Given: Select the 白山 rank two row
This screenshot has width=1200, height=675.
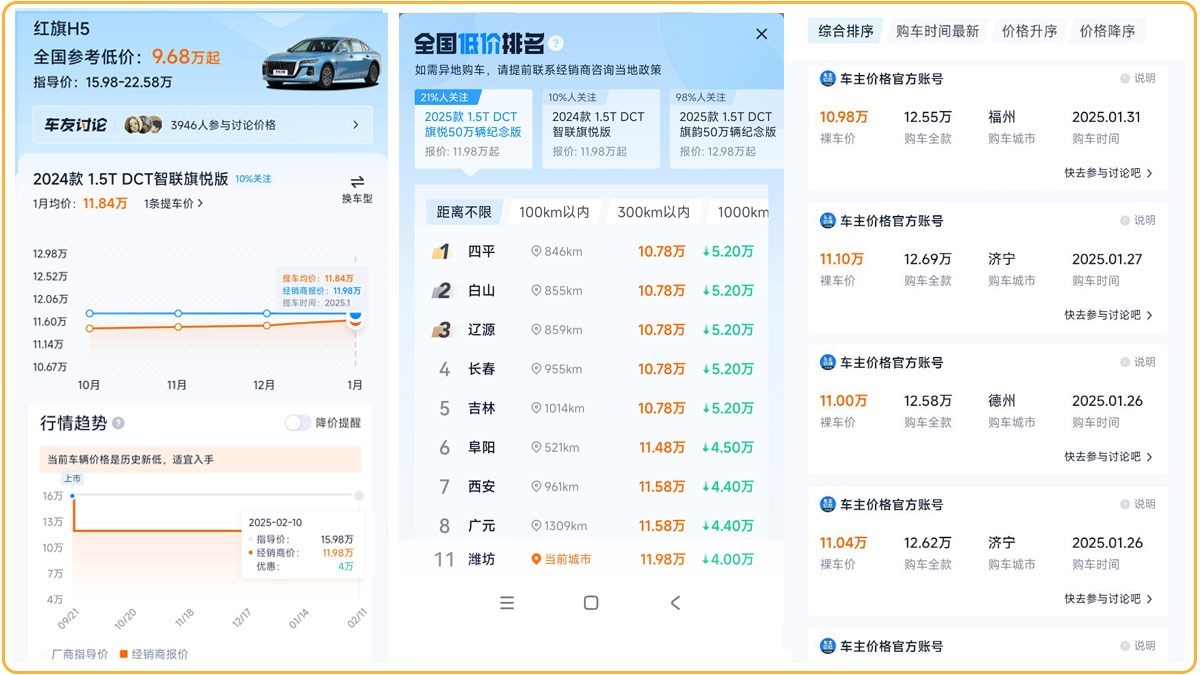Looking at the screenshot, I should click(x=592, y=291).
